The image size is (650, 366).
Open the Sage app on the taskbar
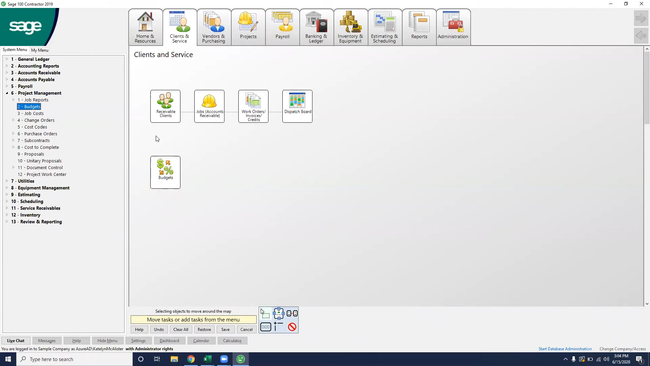[240, 359]
